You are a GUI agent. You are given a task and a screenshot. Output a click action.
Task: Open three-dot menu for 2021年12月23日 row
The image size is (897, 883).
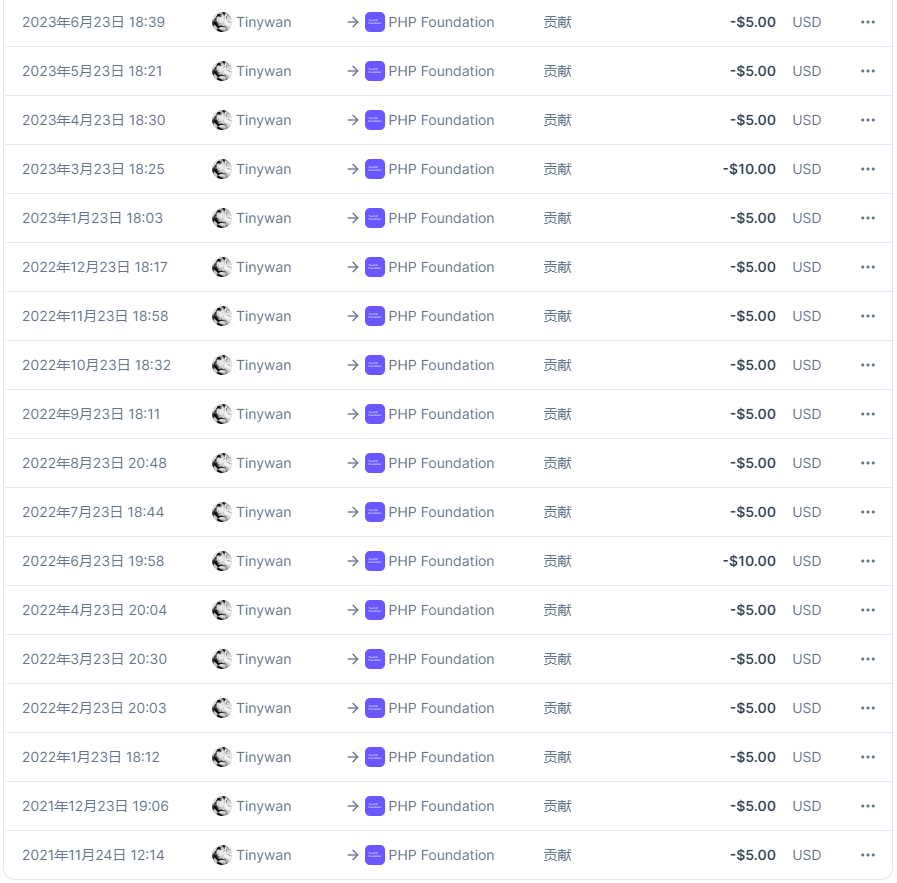867,806
